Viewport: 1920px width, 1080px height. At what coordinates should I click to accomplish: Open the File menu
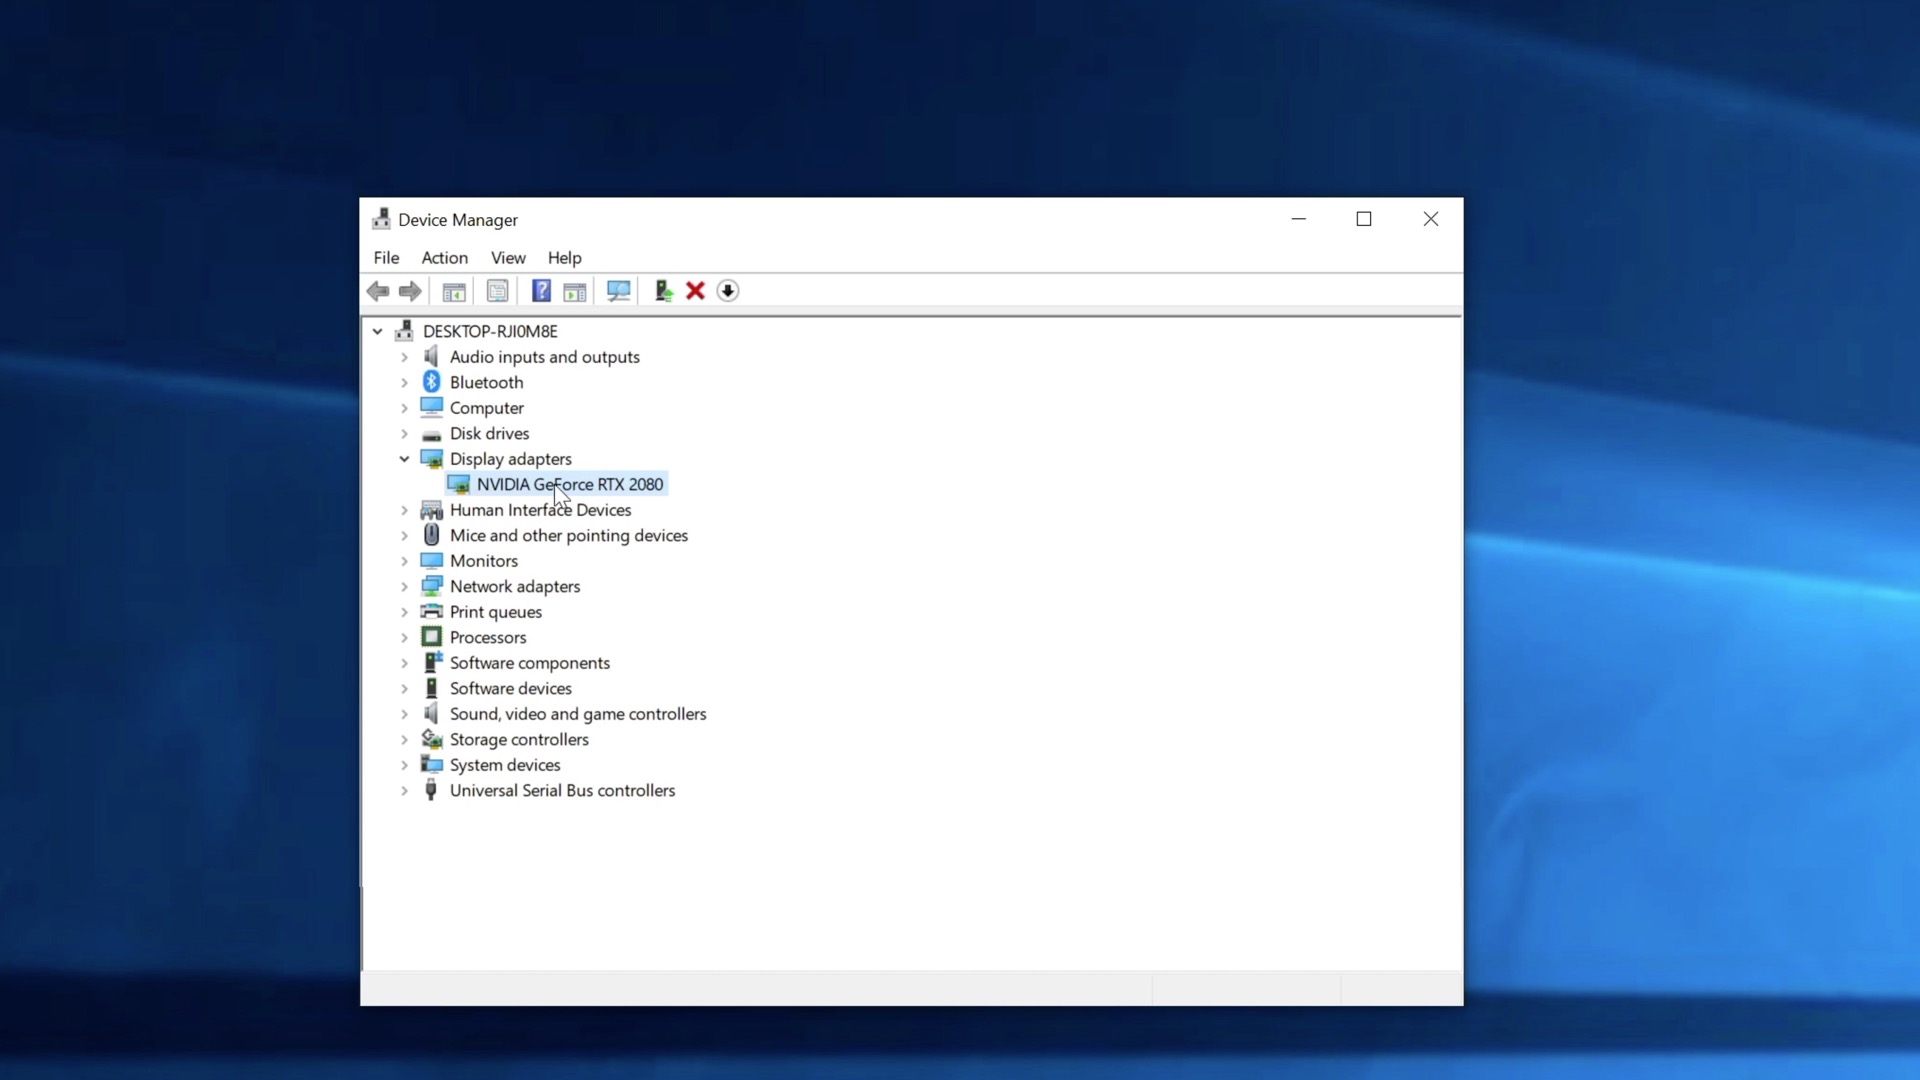386,258
